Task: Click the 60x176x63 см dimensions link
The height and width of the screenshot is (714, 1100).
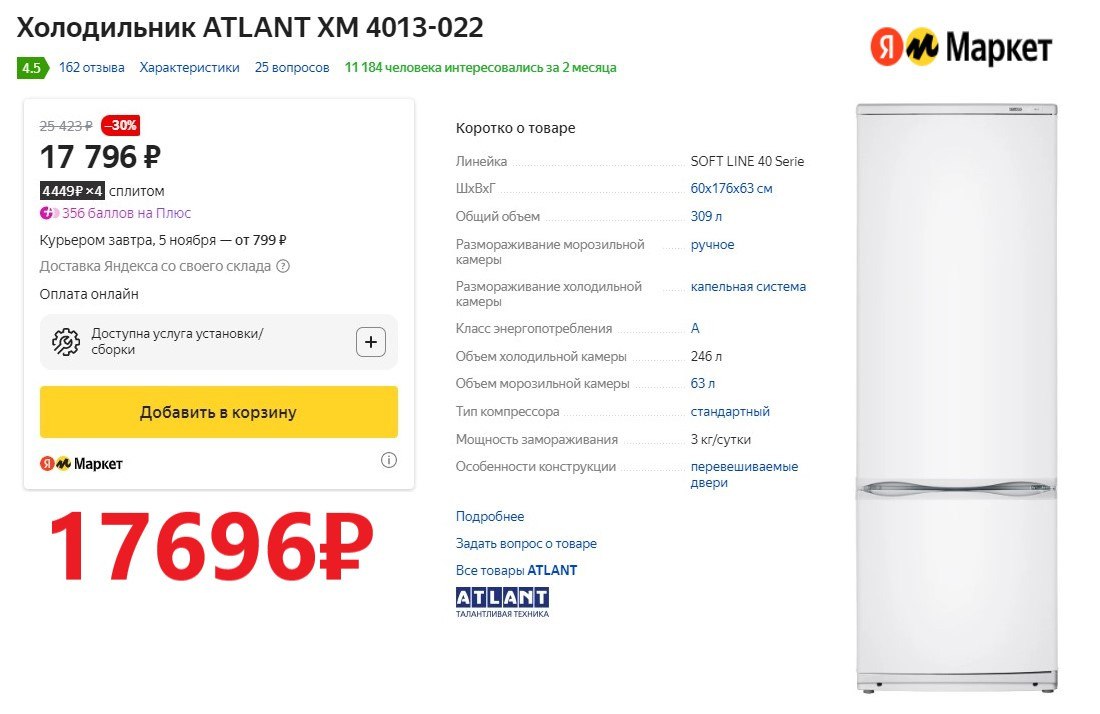Action: pos(731,189)
